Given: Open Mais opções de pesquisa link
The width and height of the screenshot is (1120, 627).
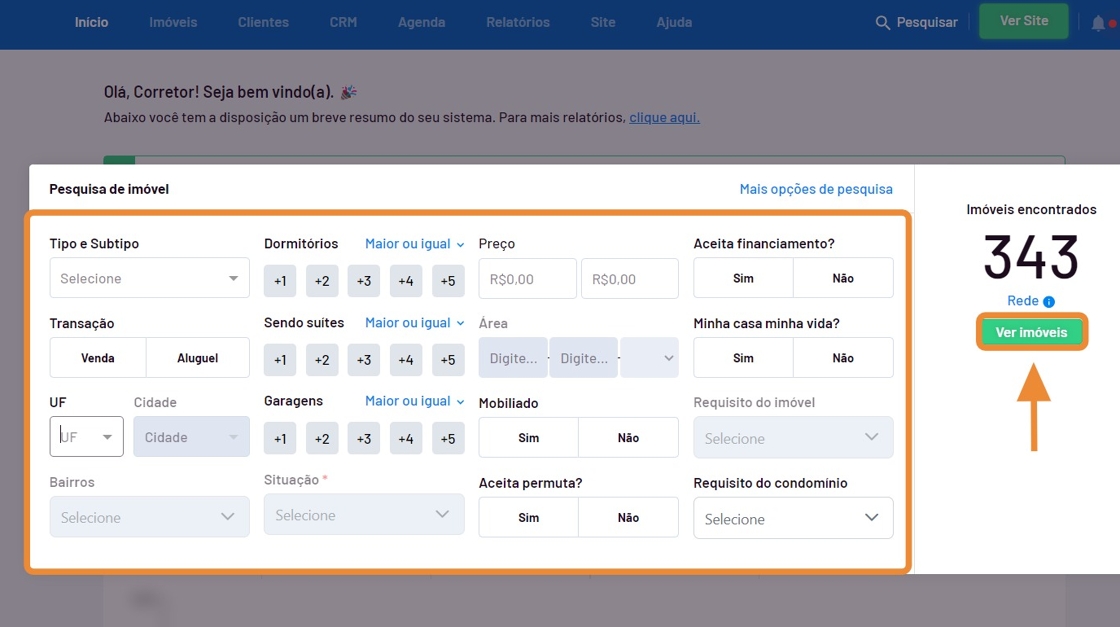Looking at the screenshot, I should [816, 189].
